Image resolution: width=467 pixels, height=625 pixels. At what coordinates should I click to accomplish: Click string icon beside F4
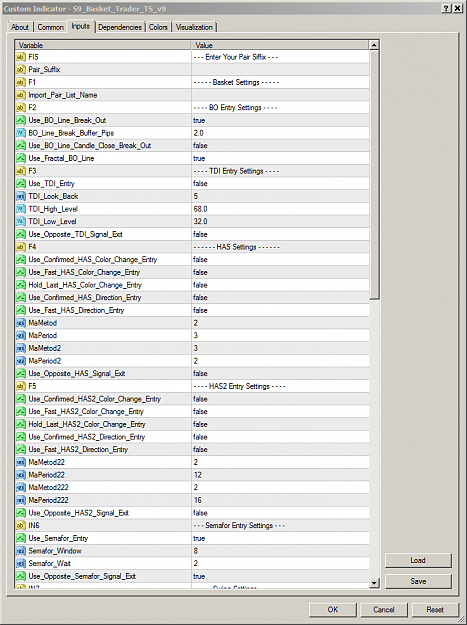tap(21, 247)
